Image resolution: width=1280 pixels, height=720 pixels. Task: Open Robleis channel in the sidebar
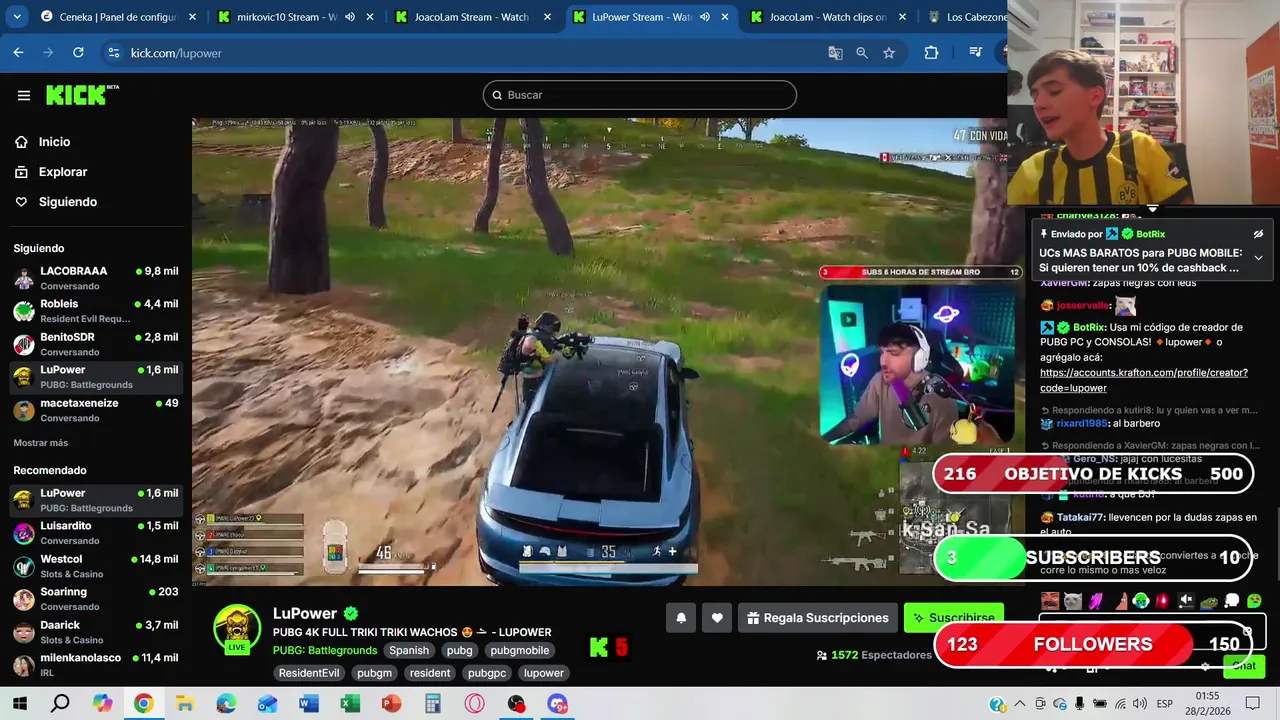(95, 311)
